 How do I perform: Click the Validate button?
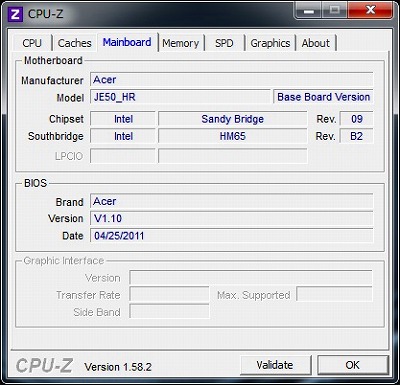coord(275,365)
